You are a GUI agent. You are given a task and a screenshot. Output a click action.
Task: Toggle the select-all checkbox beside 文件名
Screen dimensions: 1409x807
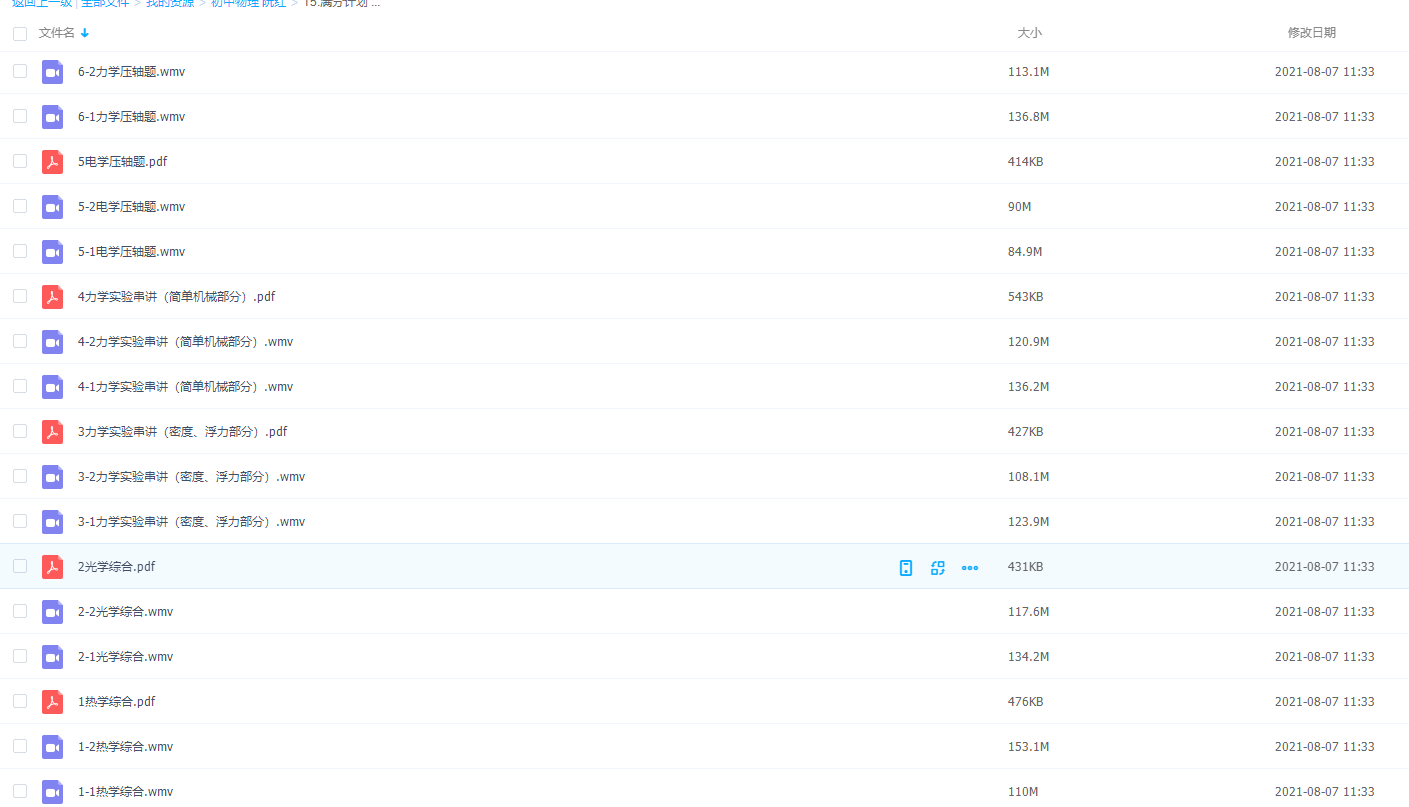20,34
